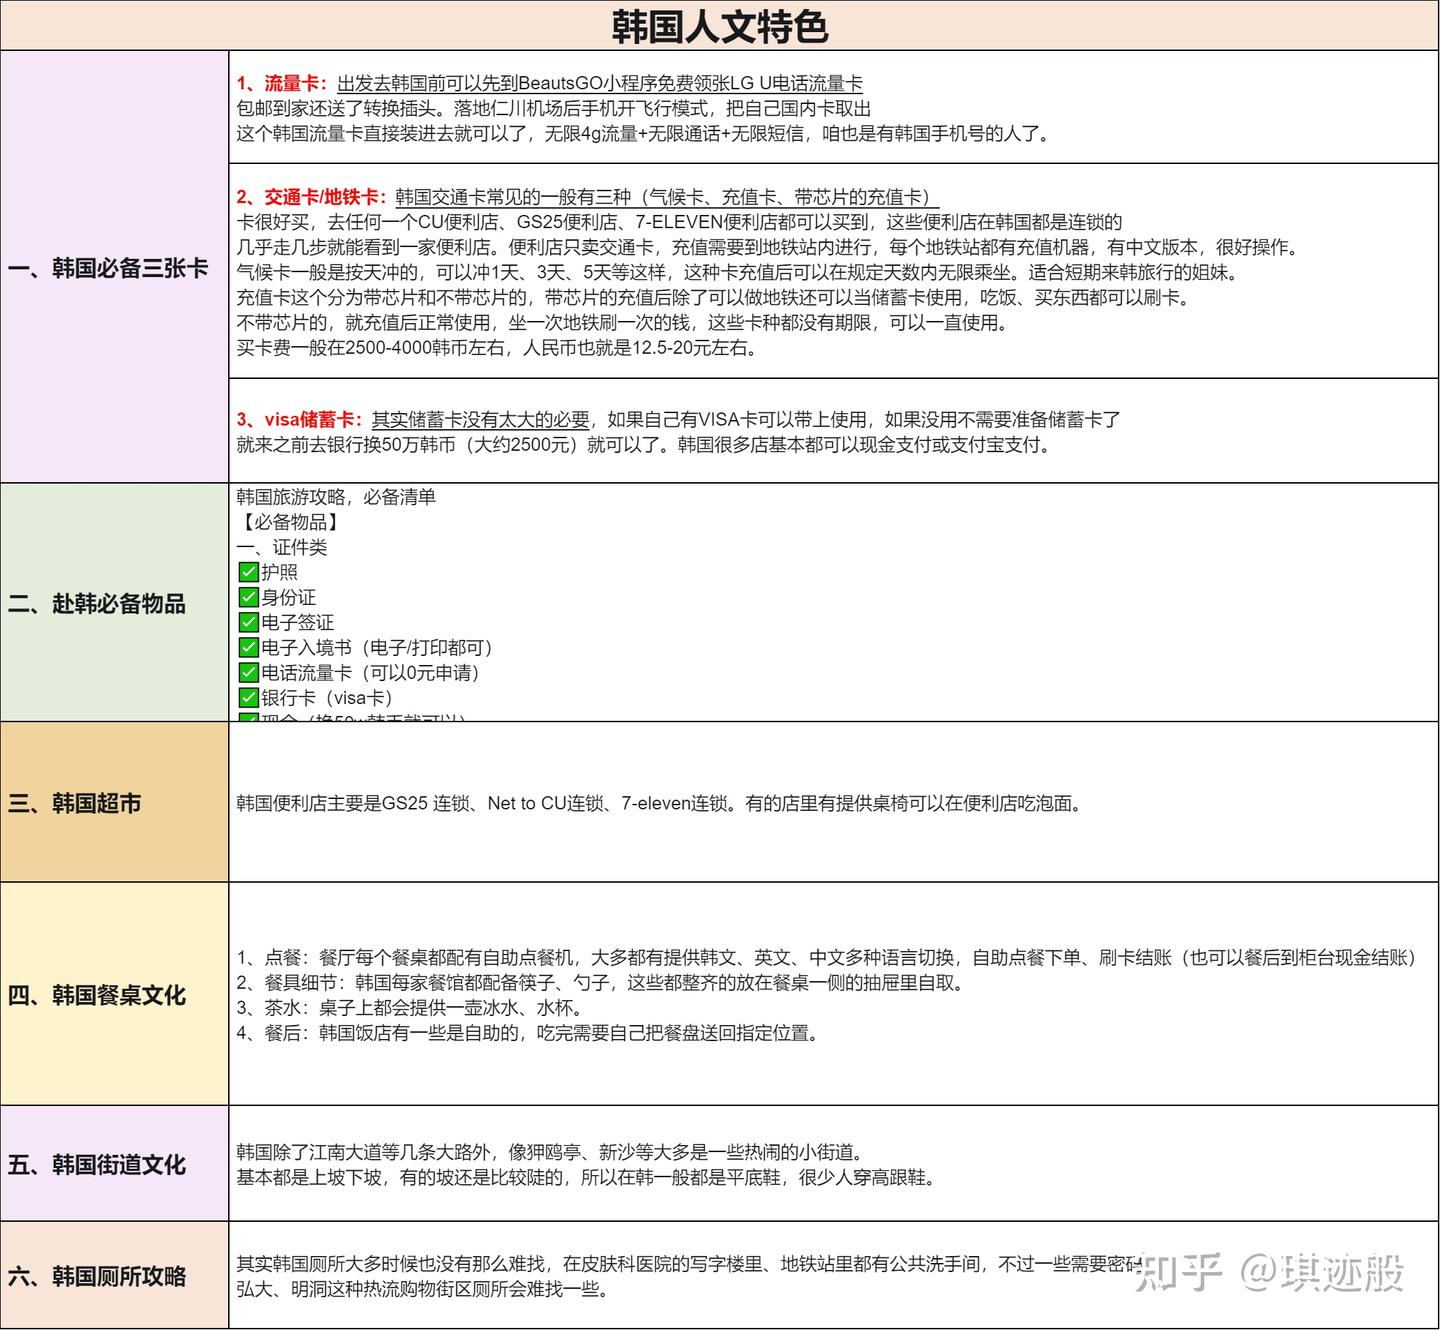This screenshot has width=1440, height=1330.
Task: Click the line starting 韩国除了江南大道等几条大路外
Action: tap(551, 1152)
